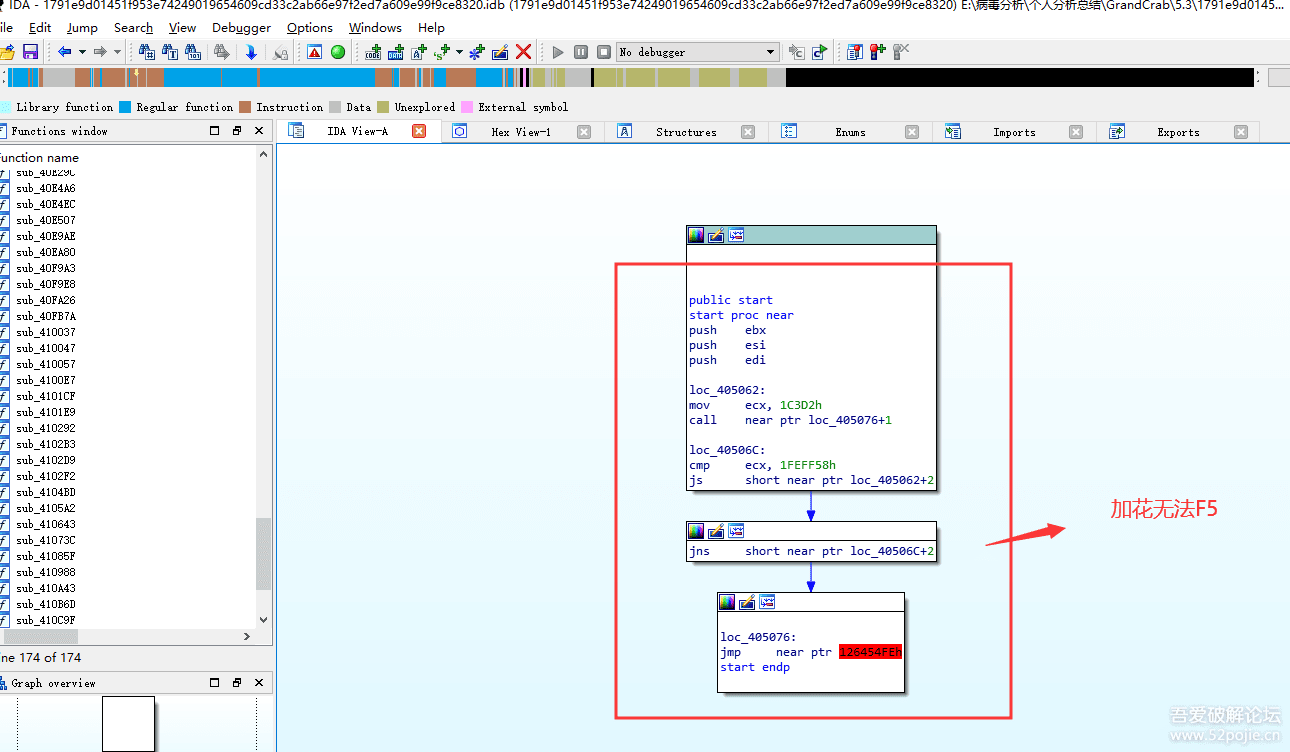Click the add breakpoint red-green icon

click(878, 51)
